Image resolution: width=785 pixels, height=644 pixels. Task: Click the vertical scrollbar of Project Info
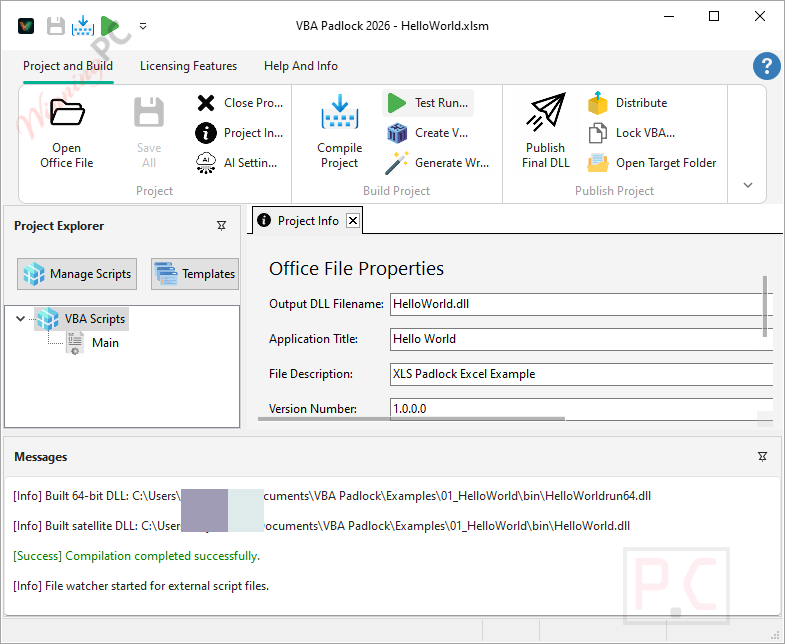(764, 306)
